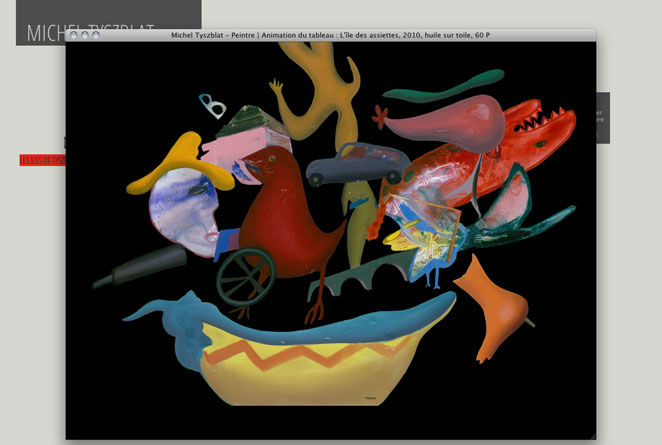Select the small blue-gray car
Viewport: 662px width, 445px height.
point(356,163)
